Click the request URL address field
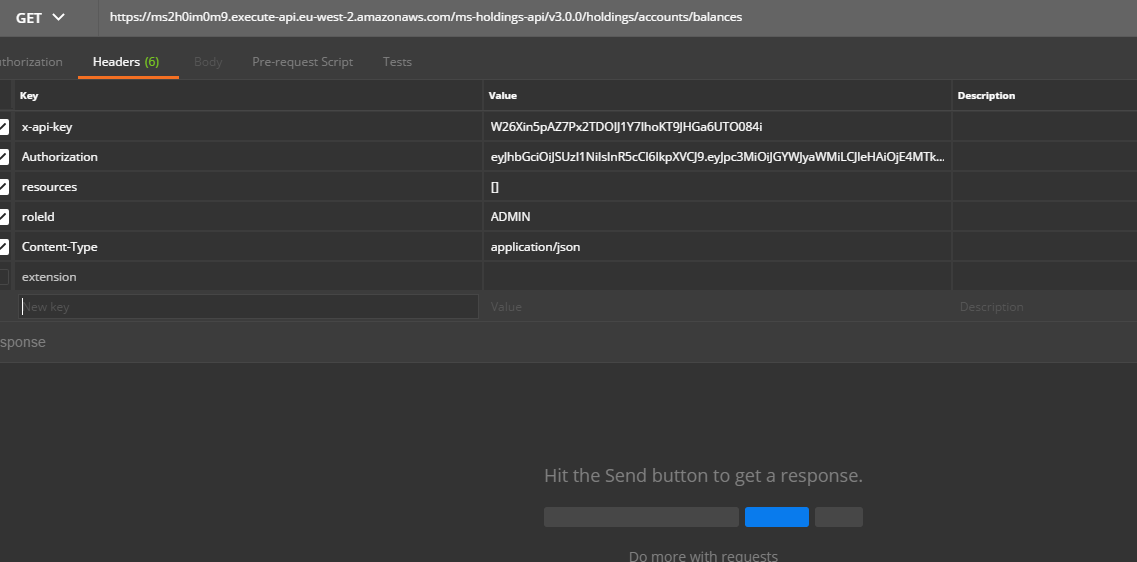Image resolution: width=1137 pixels, height=562 pixels. pyautogui.click(x=600, y=18)
